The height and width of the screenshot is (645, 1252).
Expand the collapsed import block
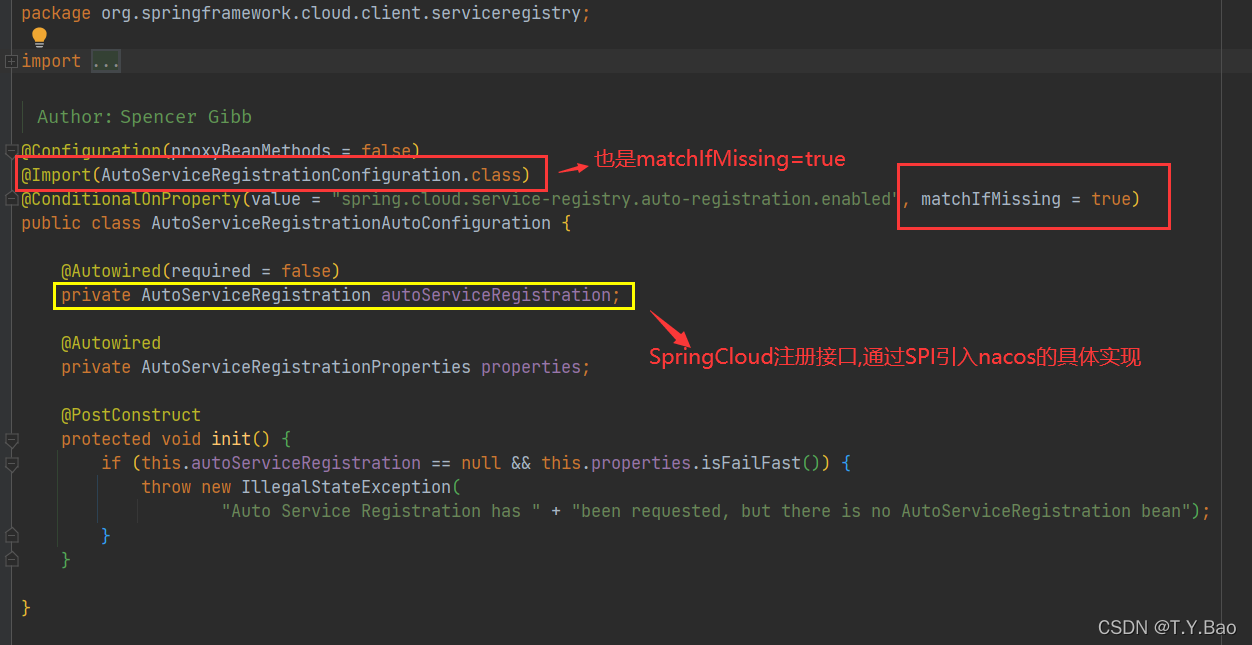point(11,62)
